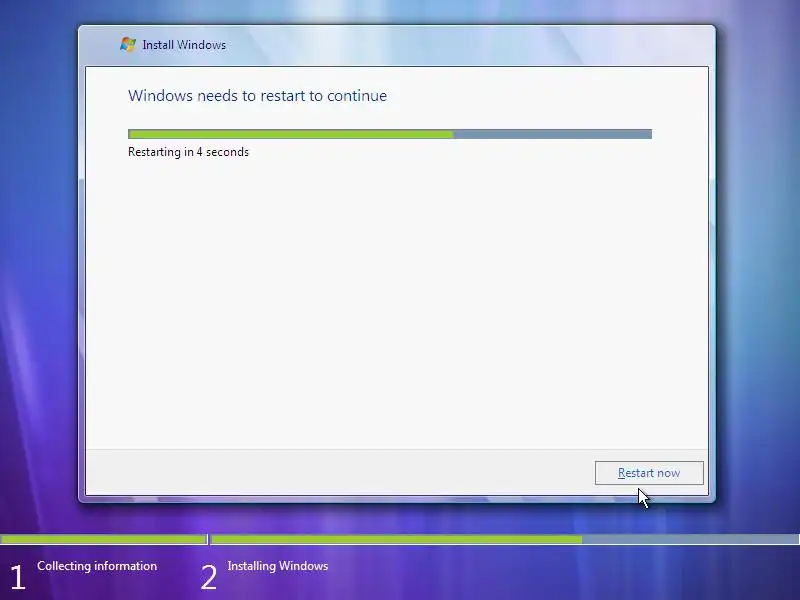Click the Collecting information progress bar
Image resolution: width=800 pixels, height=600 pixels.
click(104, 539)
